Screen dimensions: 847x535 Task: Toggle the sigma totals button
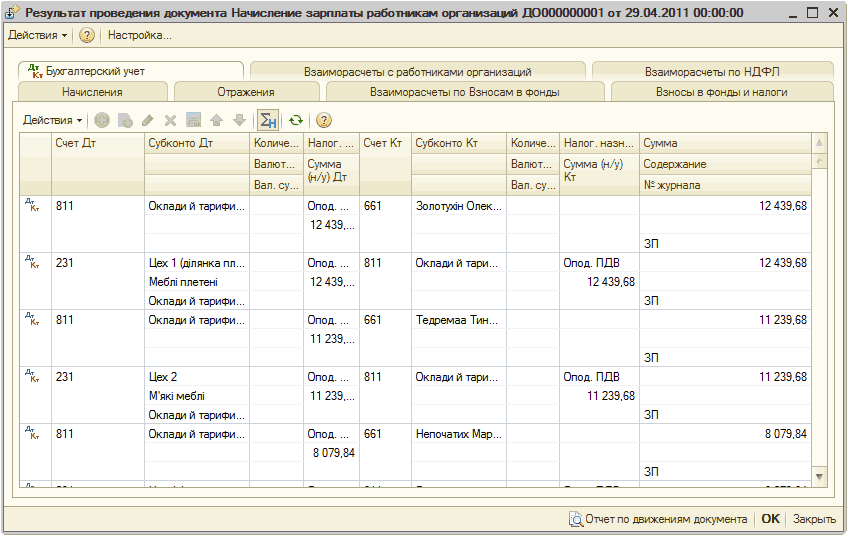point(268,120)
